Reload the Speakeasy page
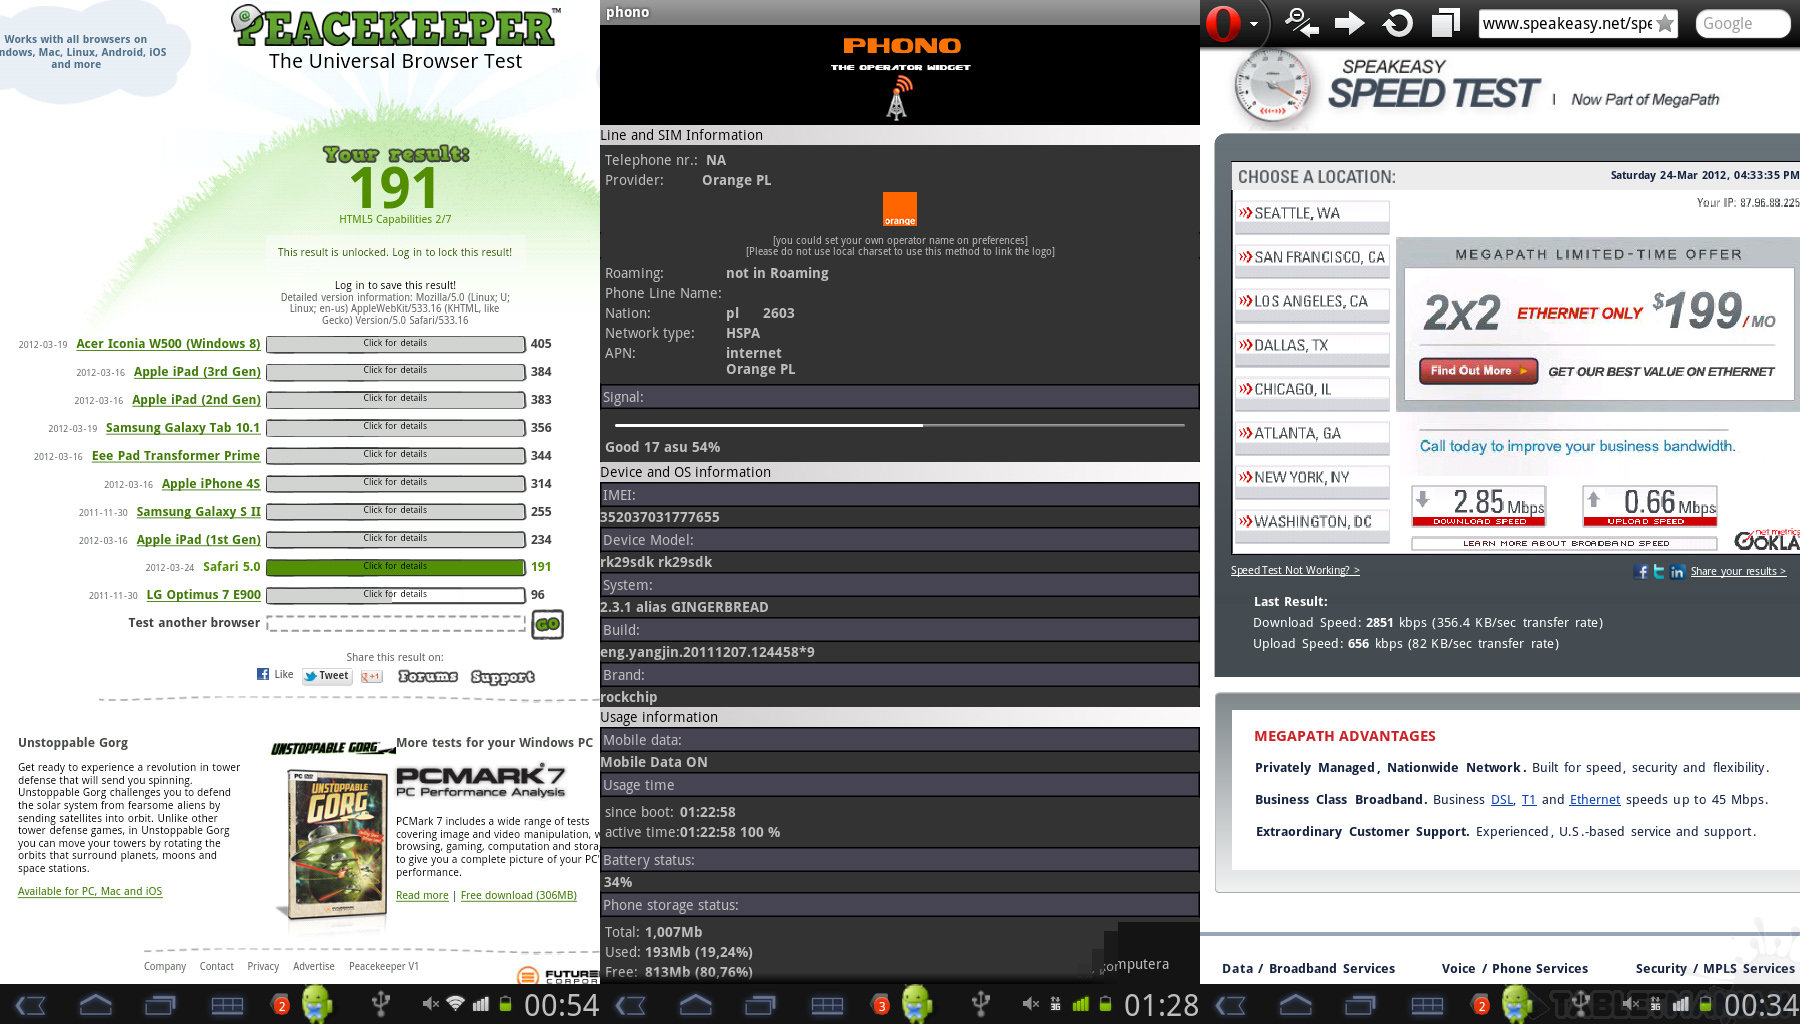Viewport: 1800px width, 1024px height. 1397,22
